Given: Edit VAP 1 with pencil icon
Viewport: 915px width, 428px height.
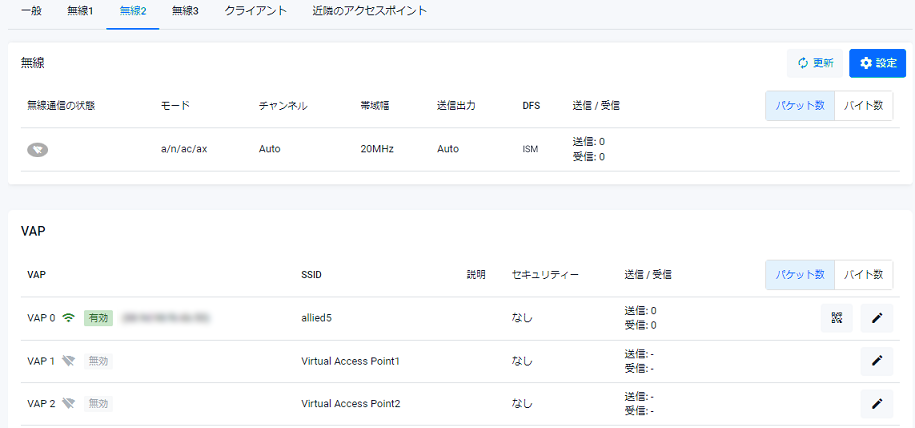Looking at the screenshot, I should point(877,361).
